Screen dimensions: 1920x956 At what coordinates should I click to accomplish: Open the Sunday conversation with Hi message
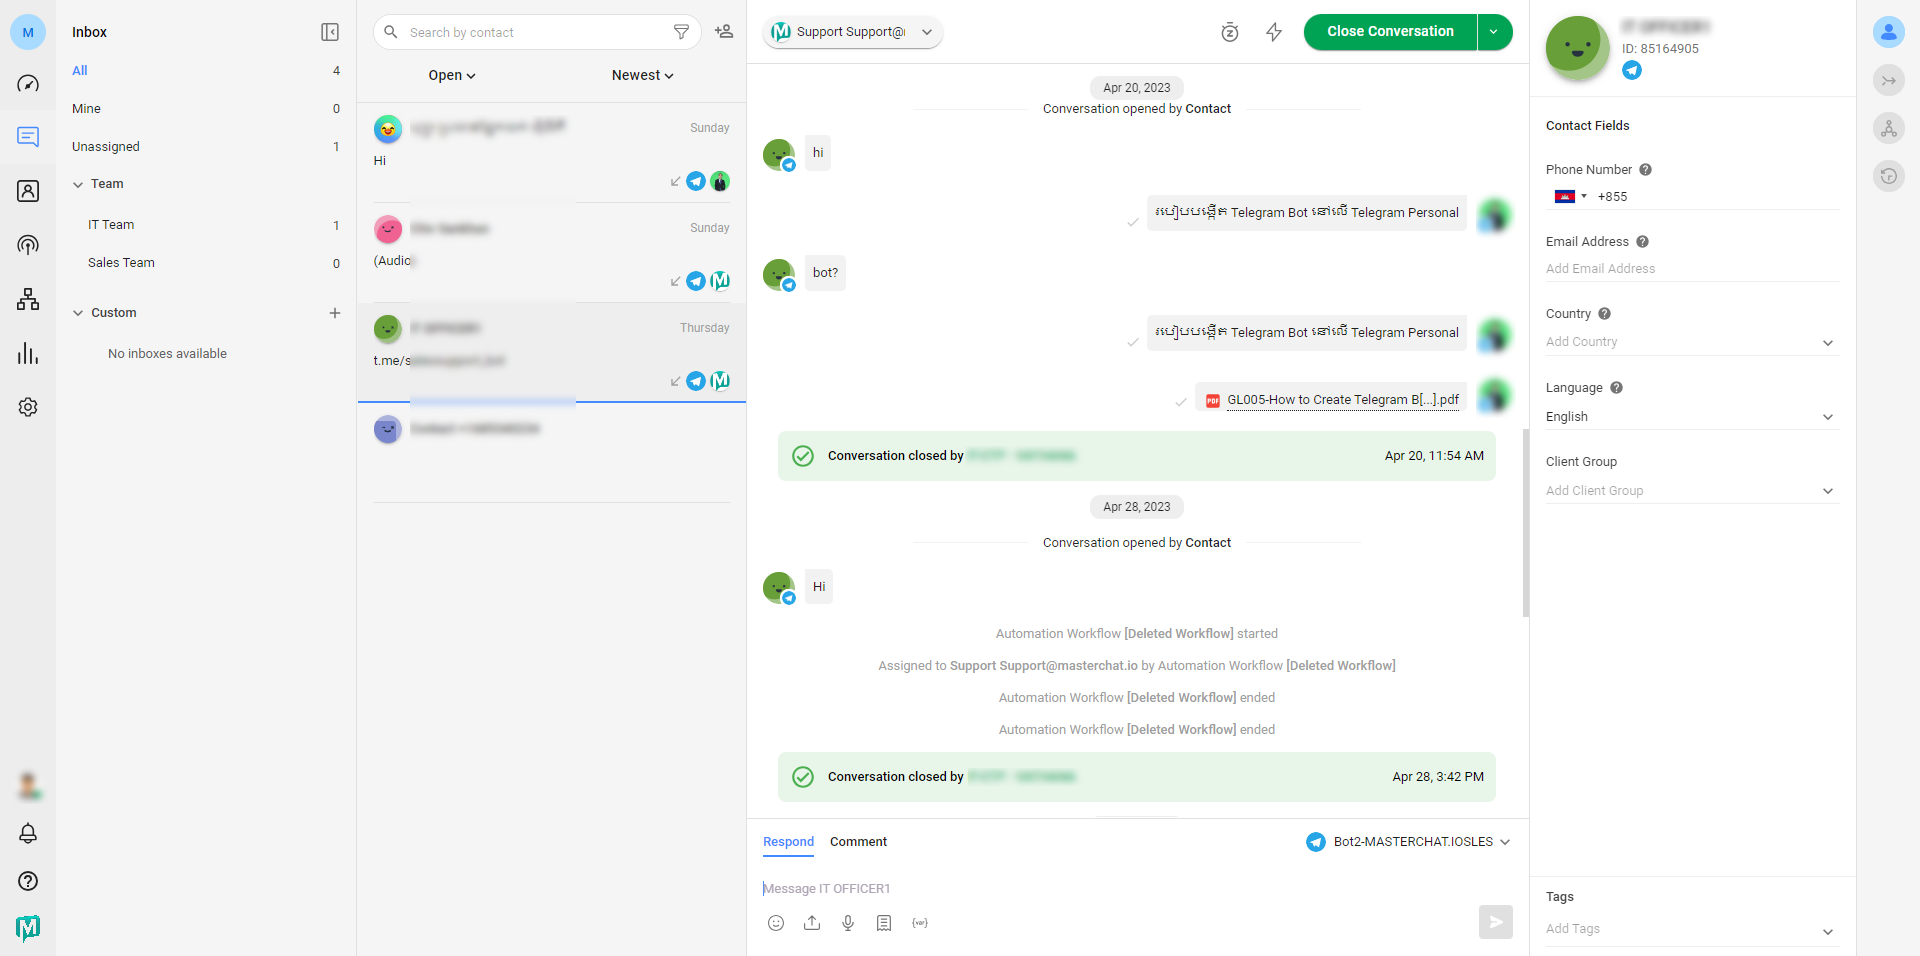[552, 152]
